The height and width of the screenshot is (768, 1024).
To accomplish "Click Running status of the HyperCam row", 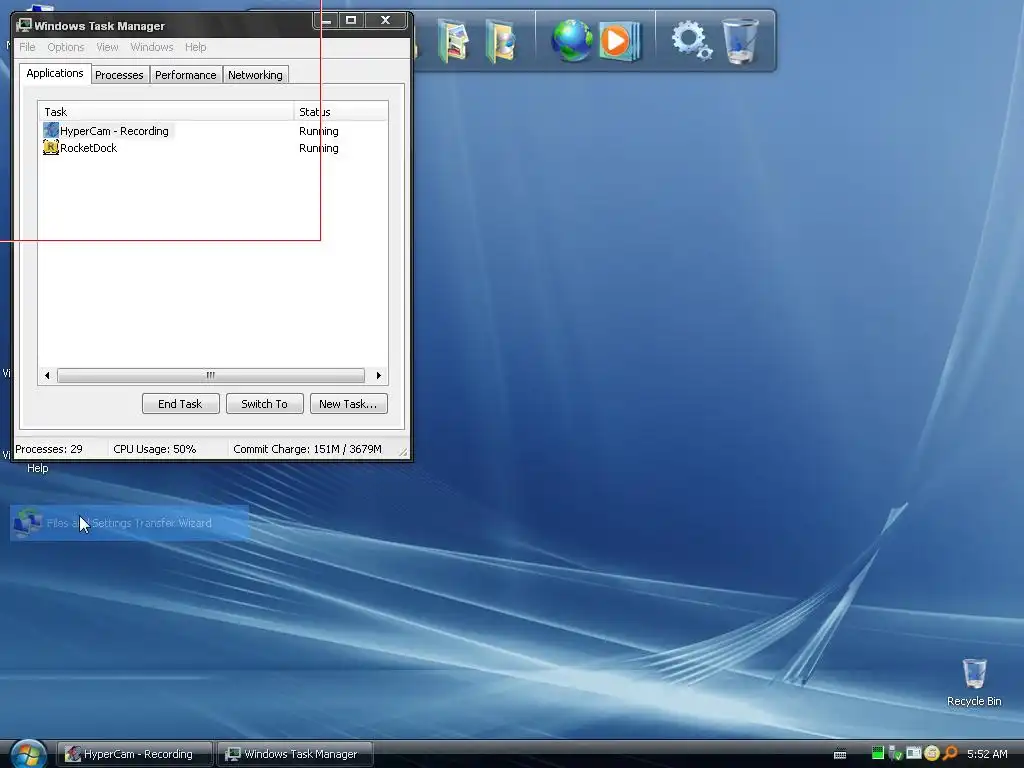I will pos(319,131).
